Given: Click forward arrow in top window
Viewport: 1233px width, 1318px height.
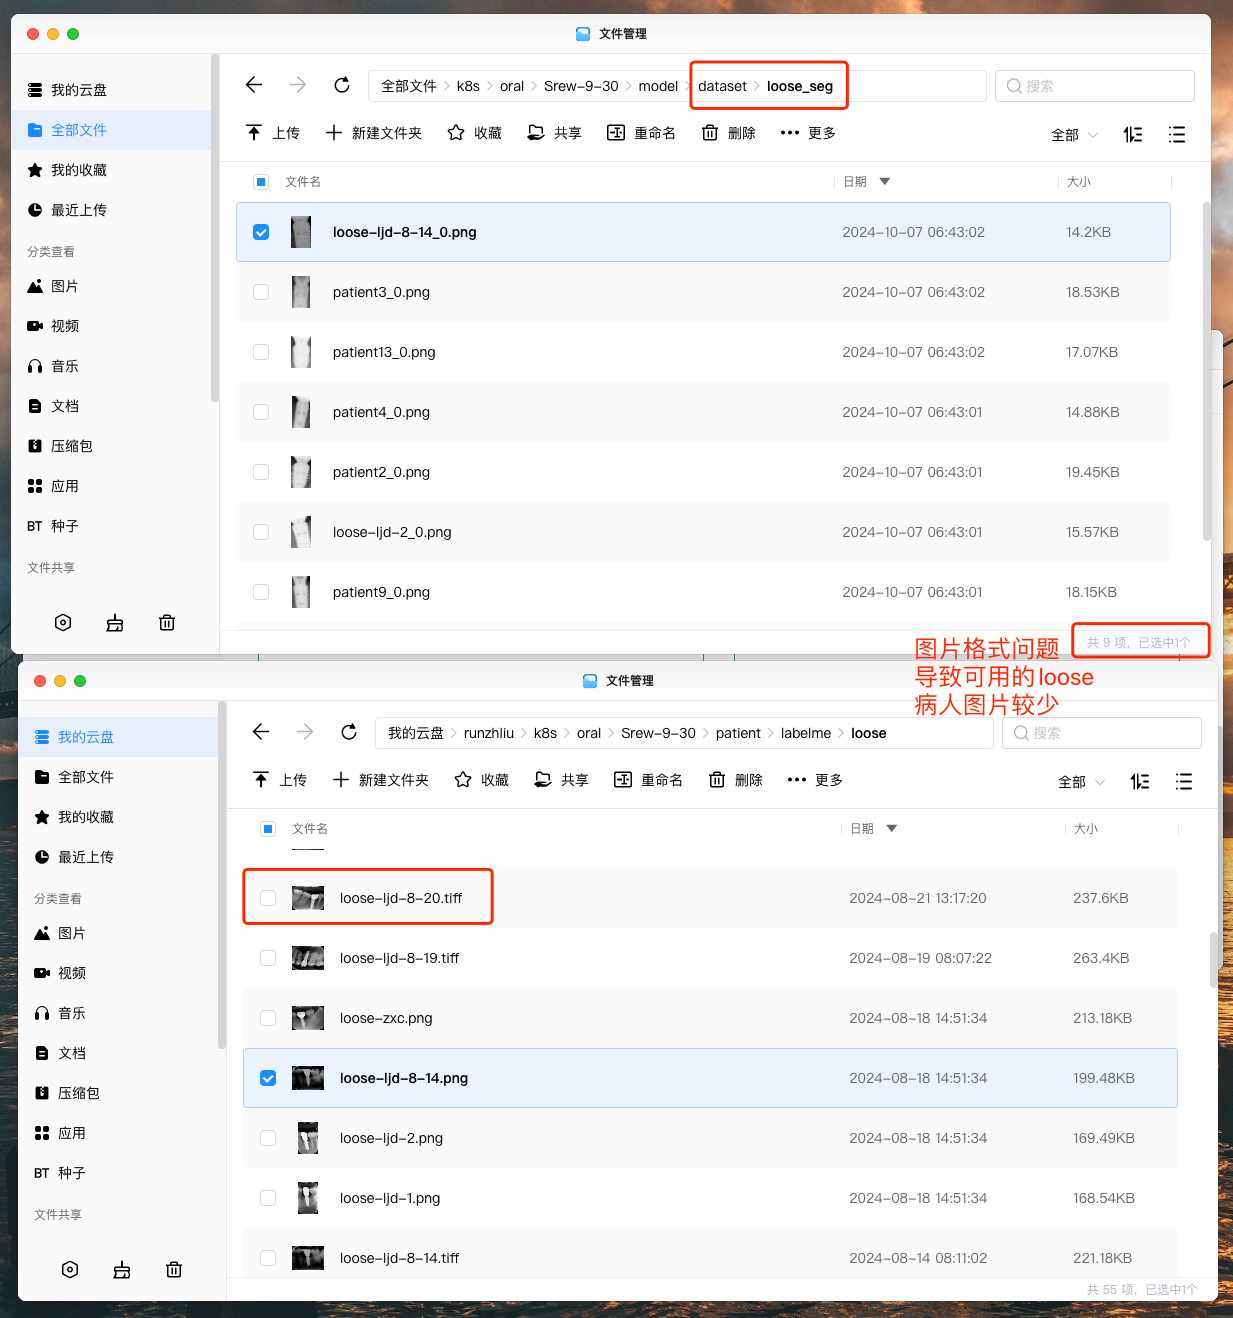Looking at the screenshot, I should tap(298, 85).
